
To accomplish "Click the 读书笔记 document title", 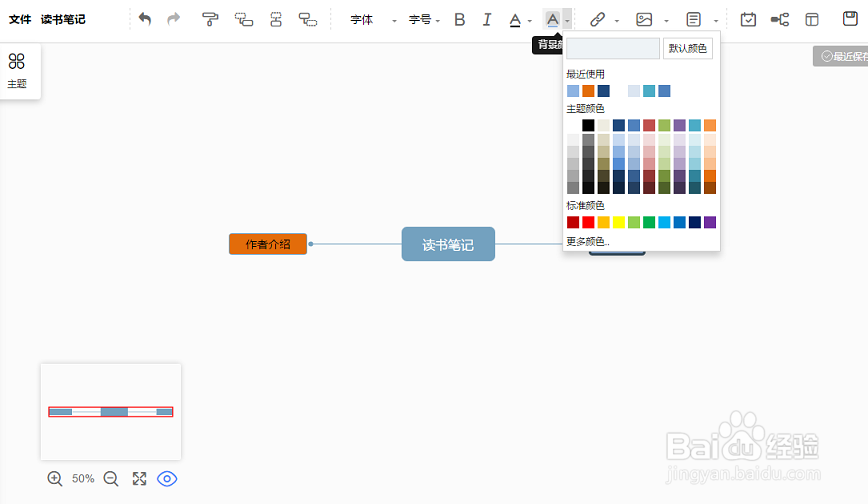I will pyautogui.click(x=63, y=19).
